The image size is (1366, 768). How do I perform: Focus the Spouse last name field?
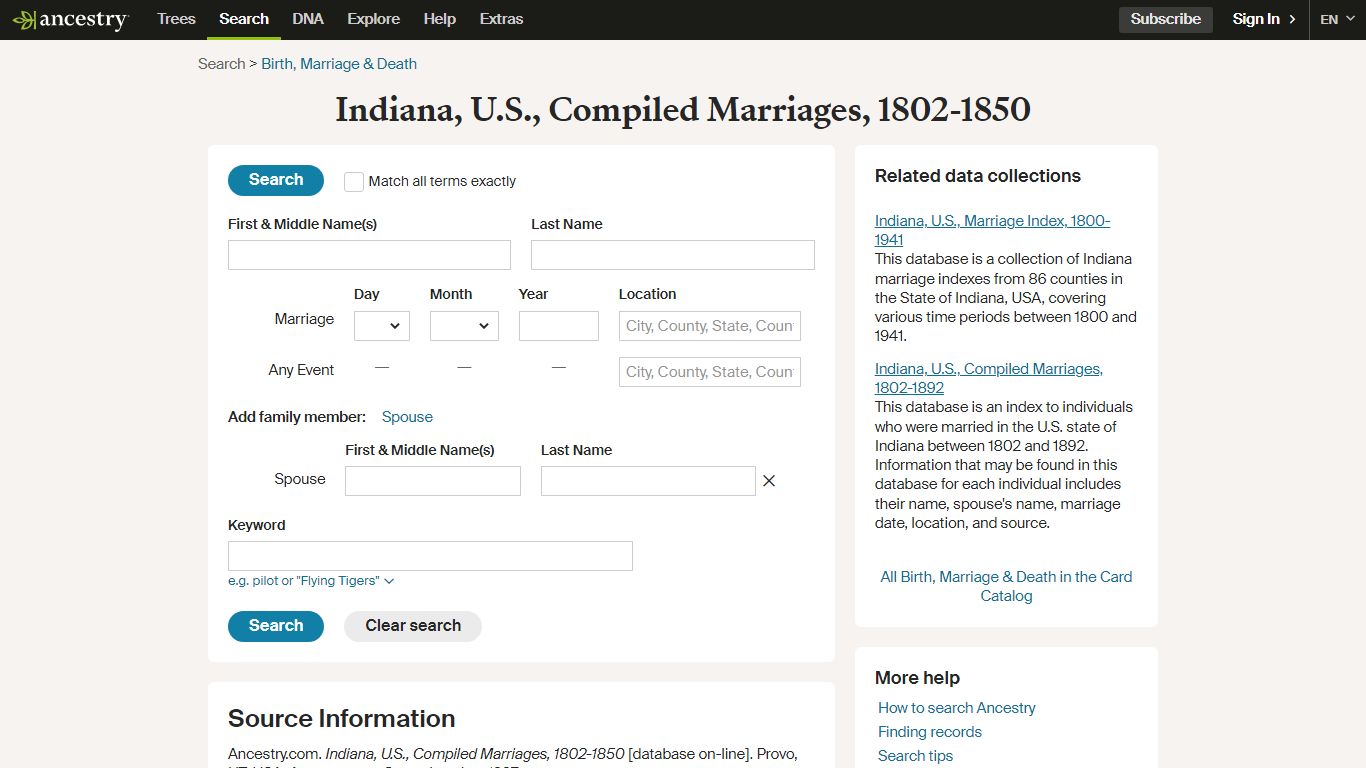pyautogui.click(x=648, y=481)
